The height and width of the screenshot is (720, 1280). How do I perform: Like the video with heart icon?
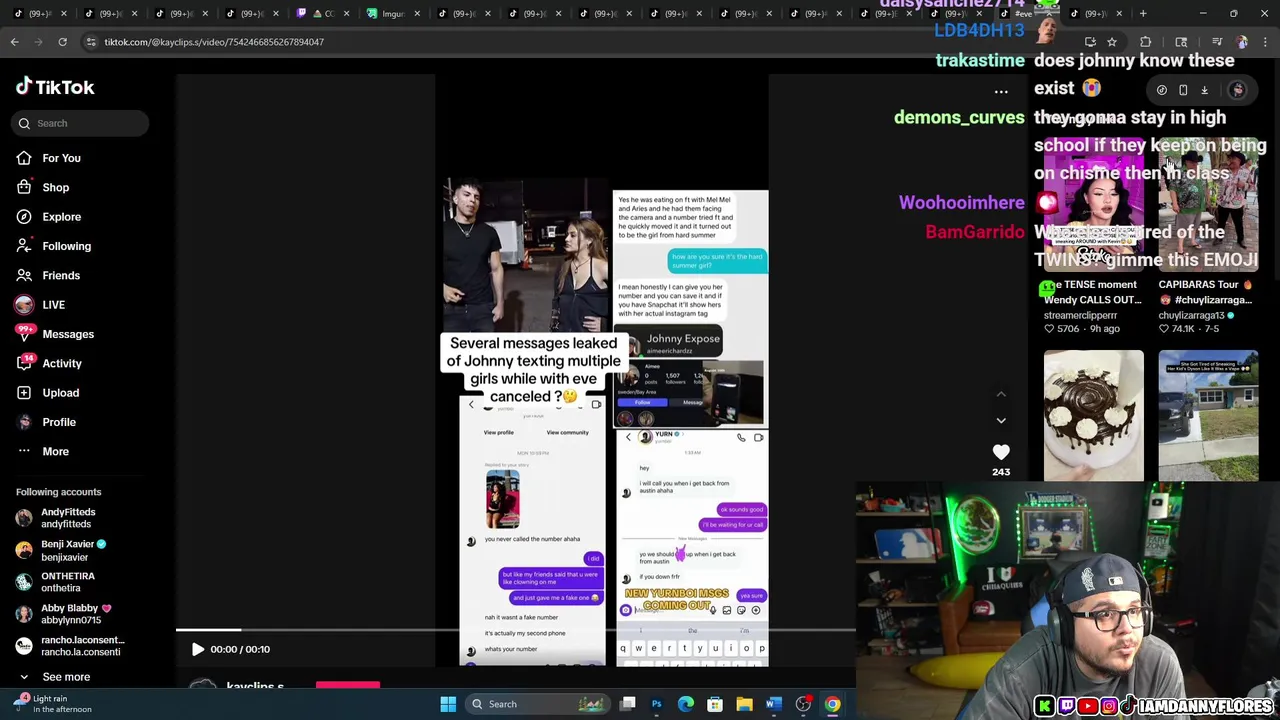(x=1001, y=453)
